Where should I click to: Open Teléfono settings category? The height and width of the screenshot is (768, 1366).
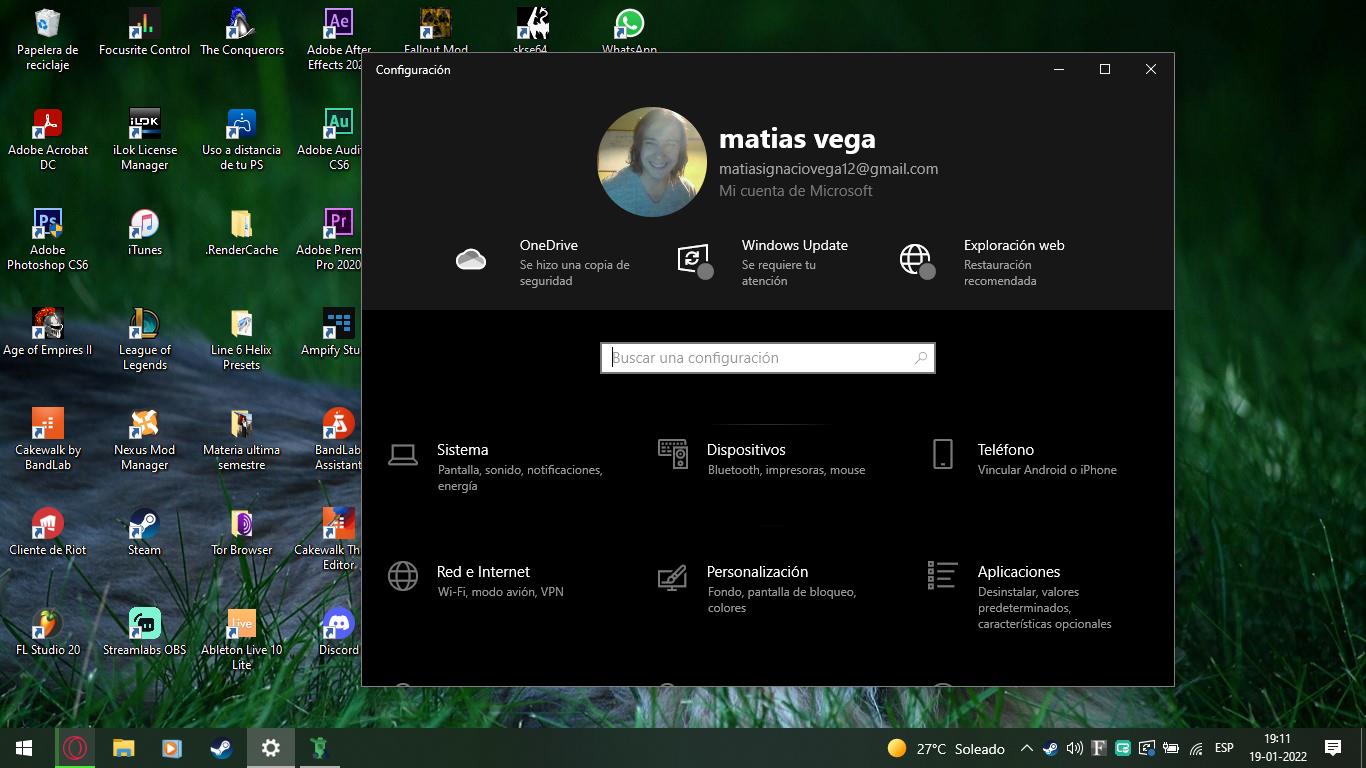[1005, 451]
